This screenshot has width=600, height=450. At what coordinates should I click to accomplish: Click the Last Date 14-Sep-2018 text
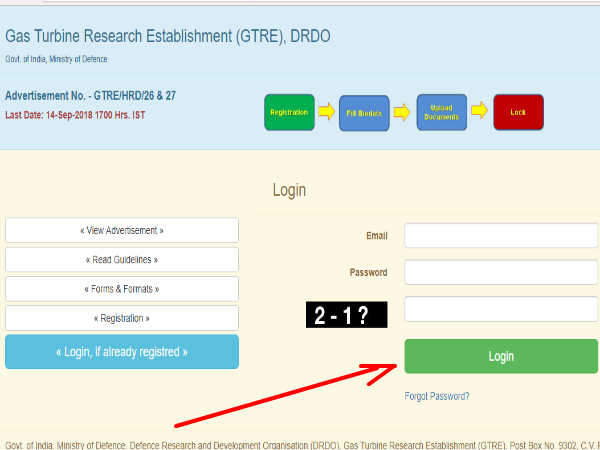click(75, 115)
